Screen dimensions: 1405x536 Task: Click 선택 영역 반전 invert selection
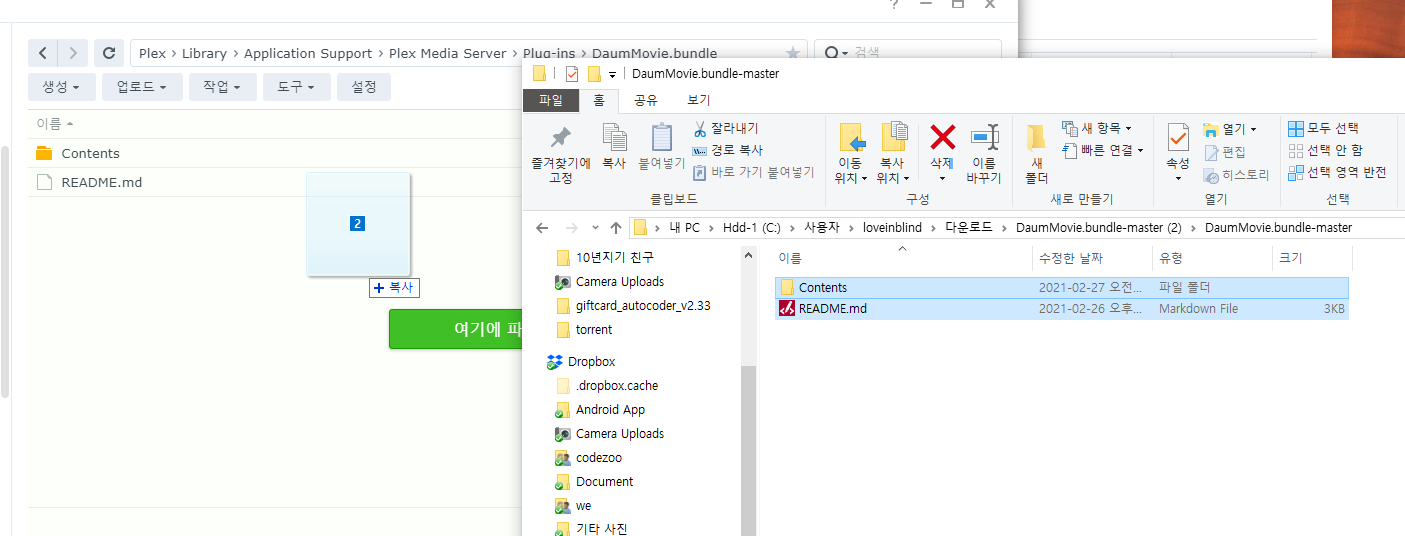click(1337, 172)
